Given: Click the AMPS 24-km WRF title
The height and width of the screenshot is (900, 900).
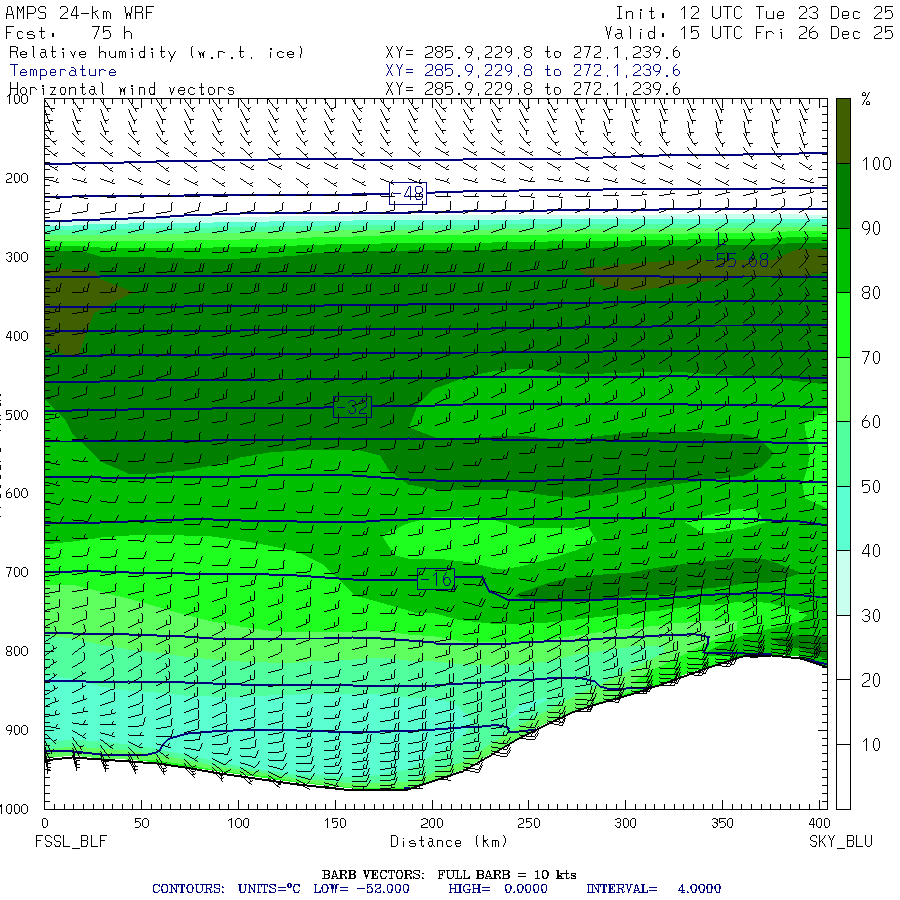Looking at the screenshot, I should tap(80, 14).
